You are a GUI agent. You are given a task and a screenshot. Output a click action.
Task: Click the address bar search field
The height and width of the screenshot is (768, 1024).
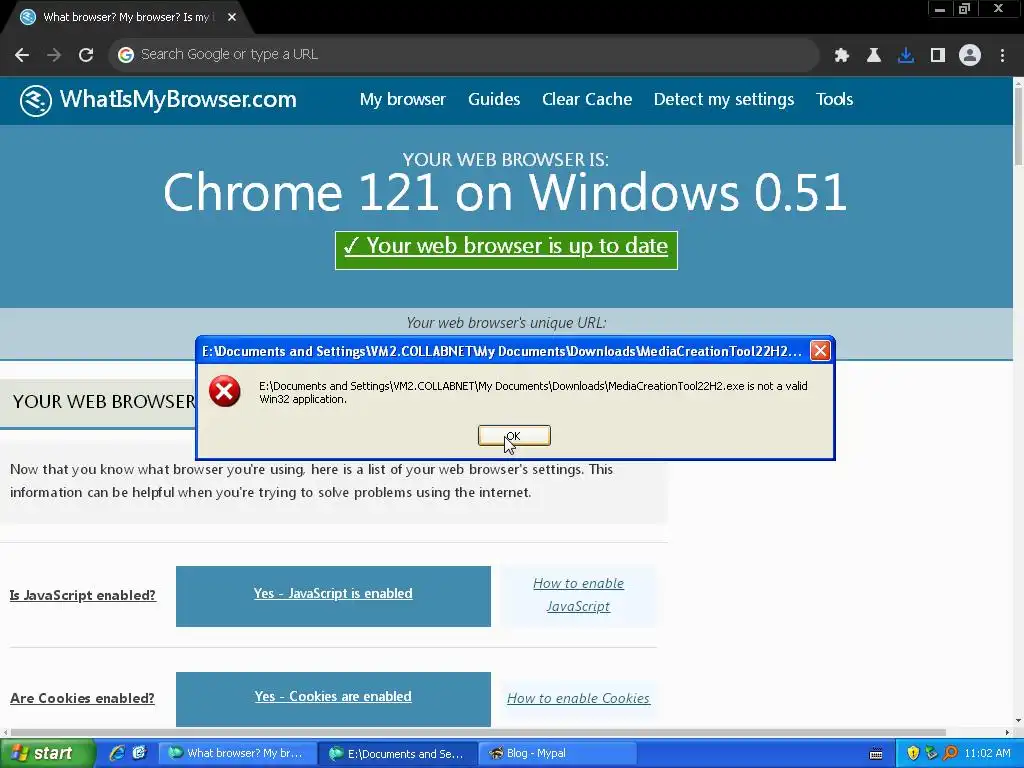464,55
